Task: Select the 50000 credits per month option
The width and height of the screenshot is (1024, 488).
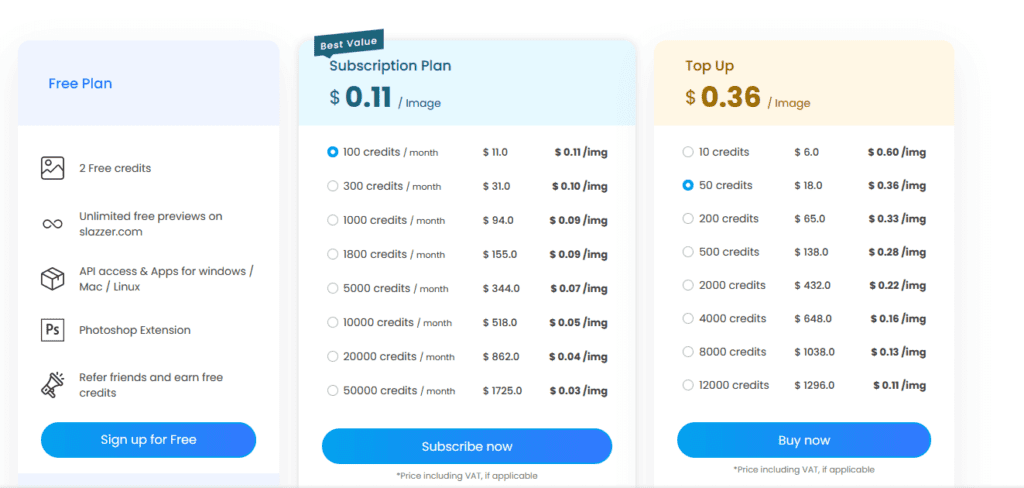Action: 333,390
